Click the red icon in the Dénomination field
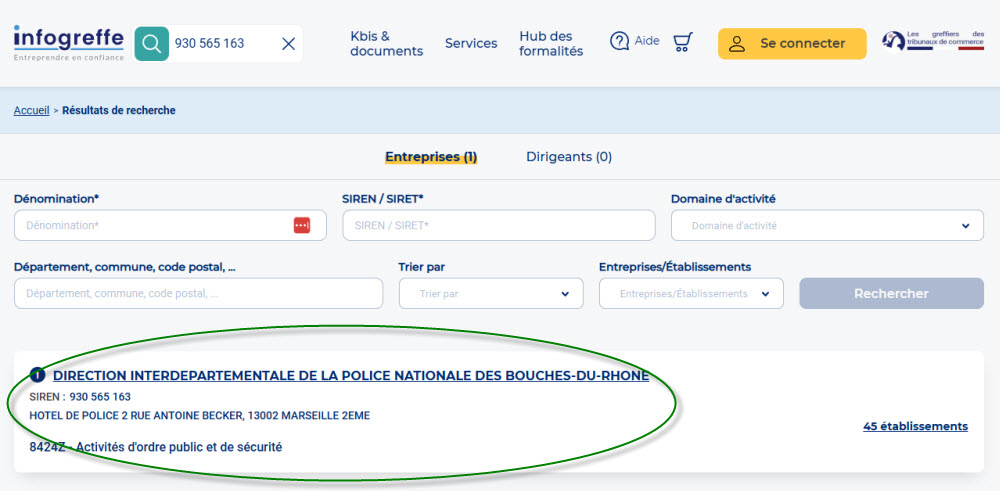 click(302, 225)
